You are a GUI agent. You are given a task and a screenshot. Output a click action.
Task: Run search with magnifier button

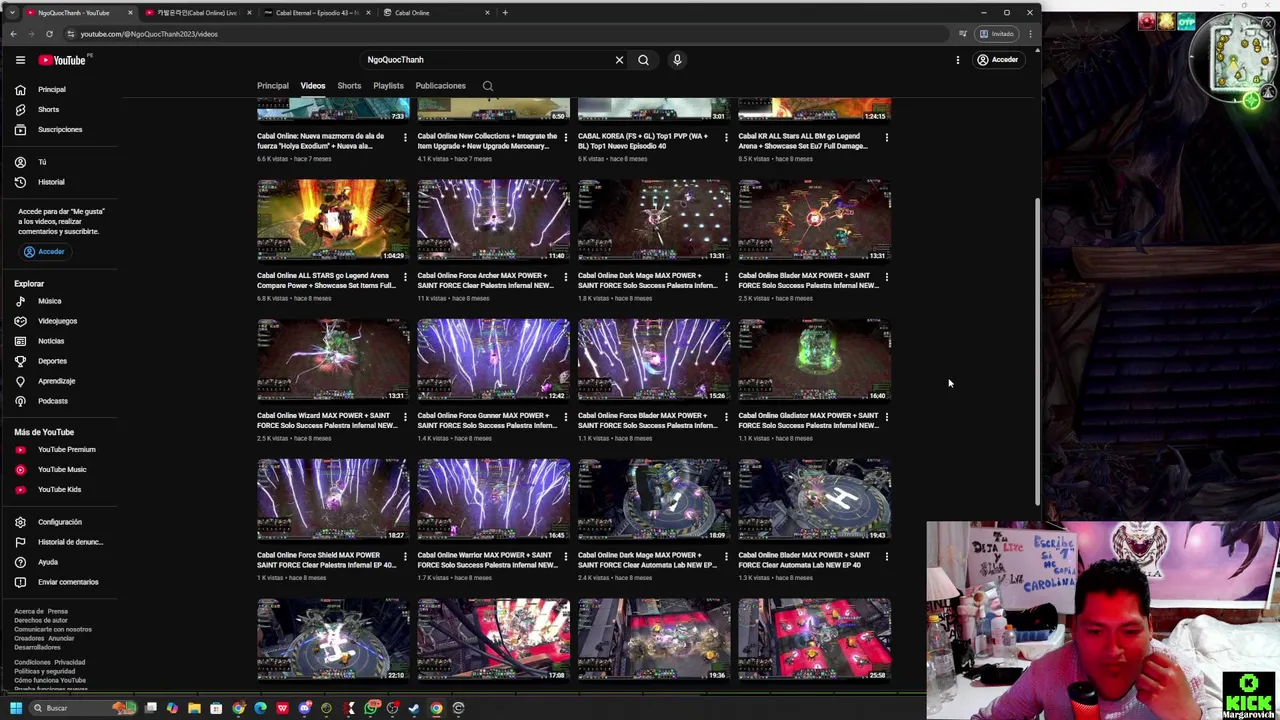tap(643, 60)
